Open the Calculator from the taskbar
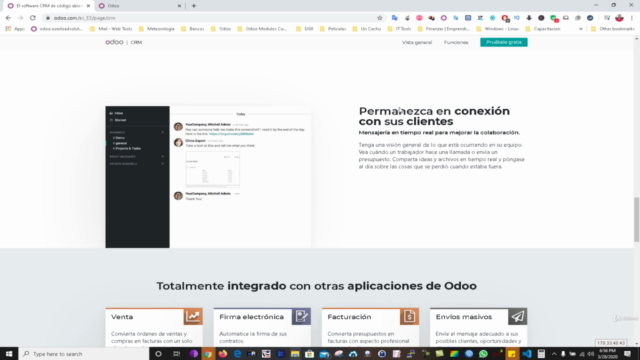This screenshot has height=360, width=640. pyautogui.click(x=541, y=354)
